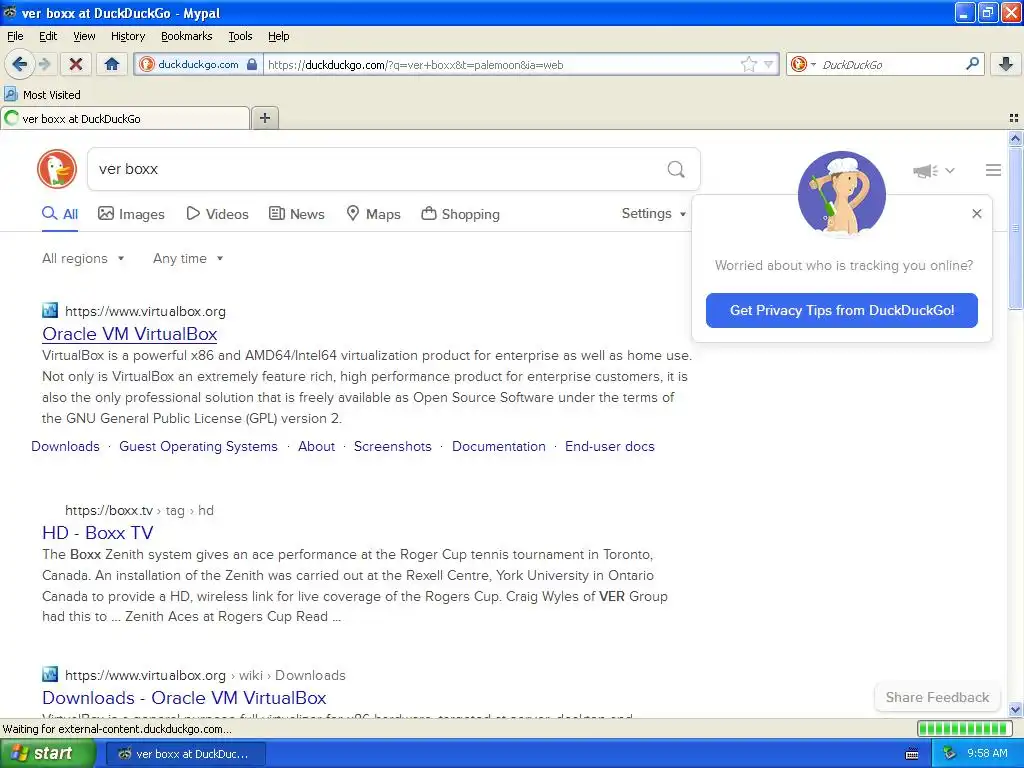Submit search with the magnifier in query box
1024x768 pixels.
(x=676, y=169)
